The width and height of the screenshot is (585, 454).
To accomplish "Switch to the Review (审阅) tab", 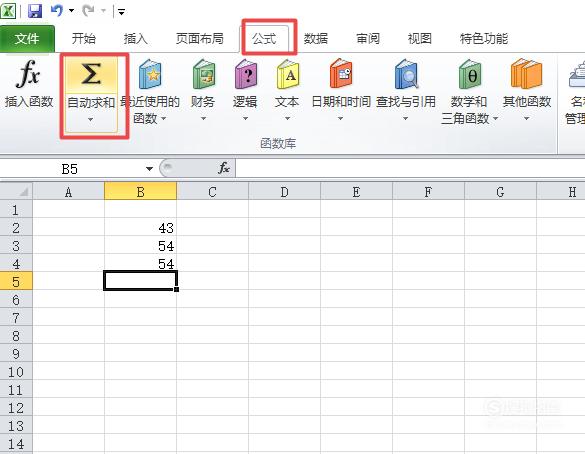I will coord(368,38).
